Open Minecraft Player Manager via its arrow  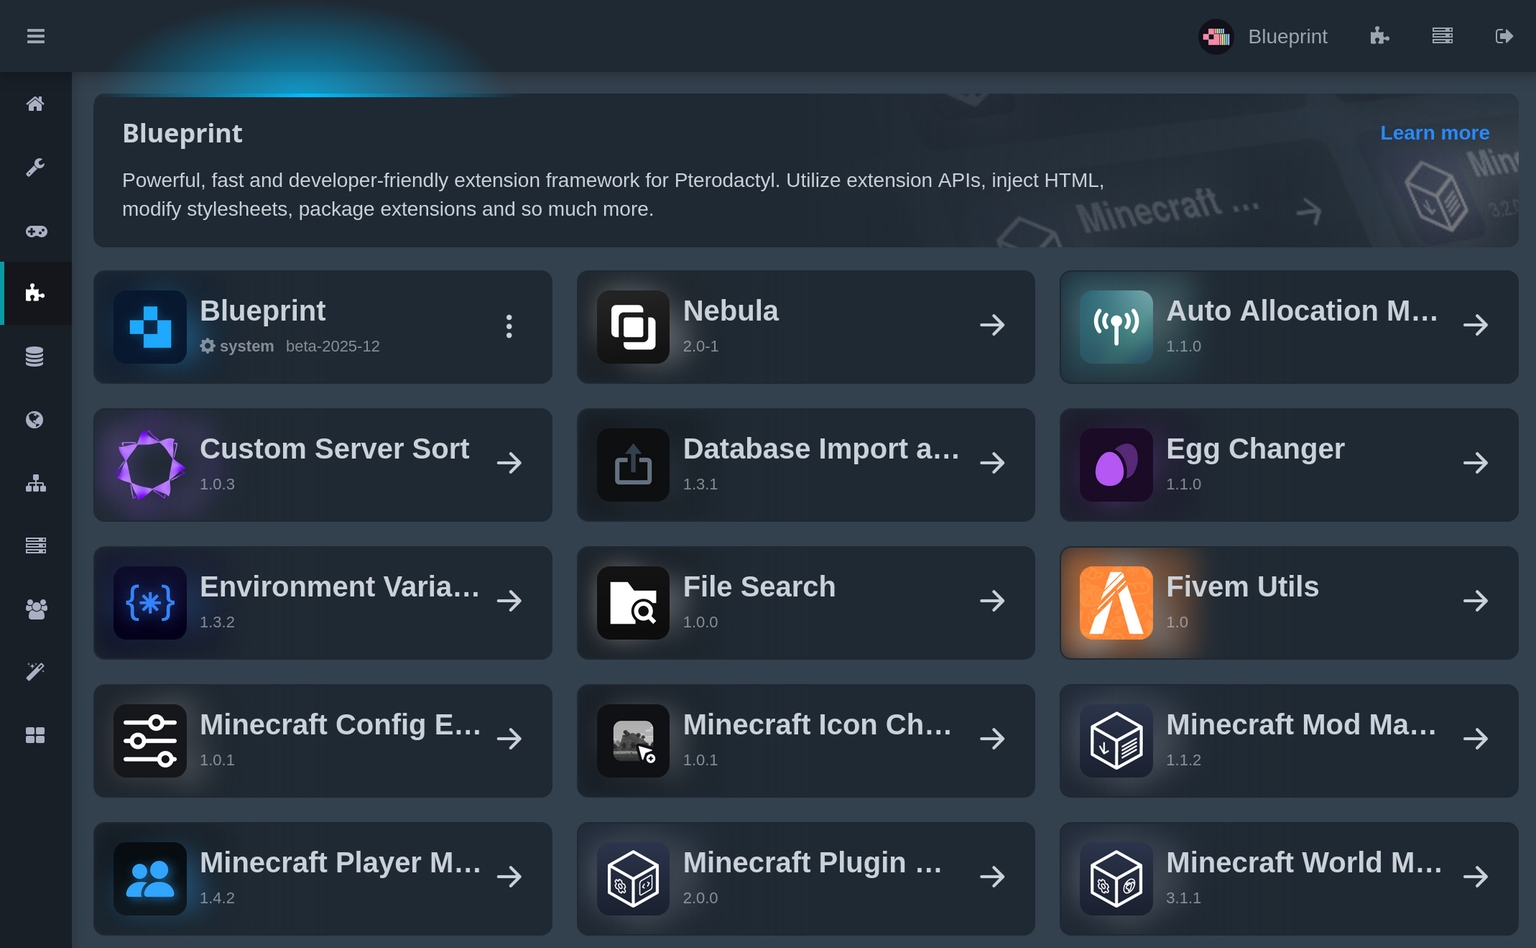coord(509,877)
